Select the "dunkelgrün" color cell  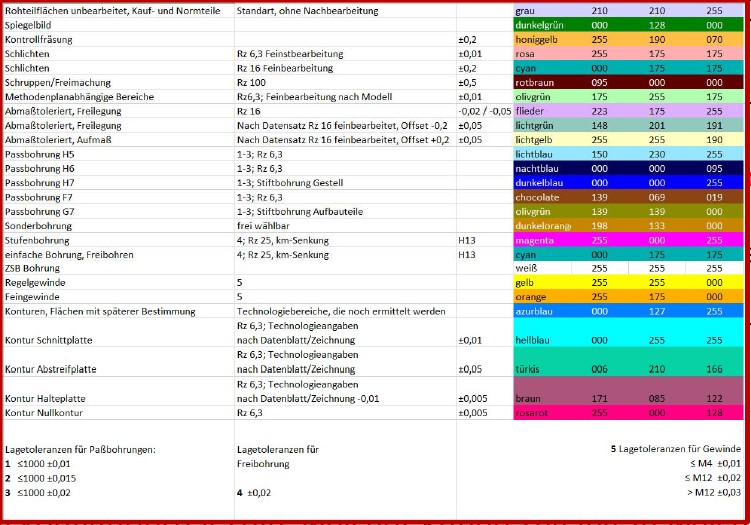542,25
